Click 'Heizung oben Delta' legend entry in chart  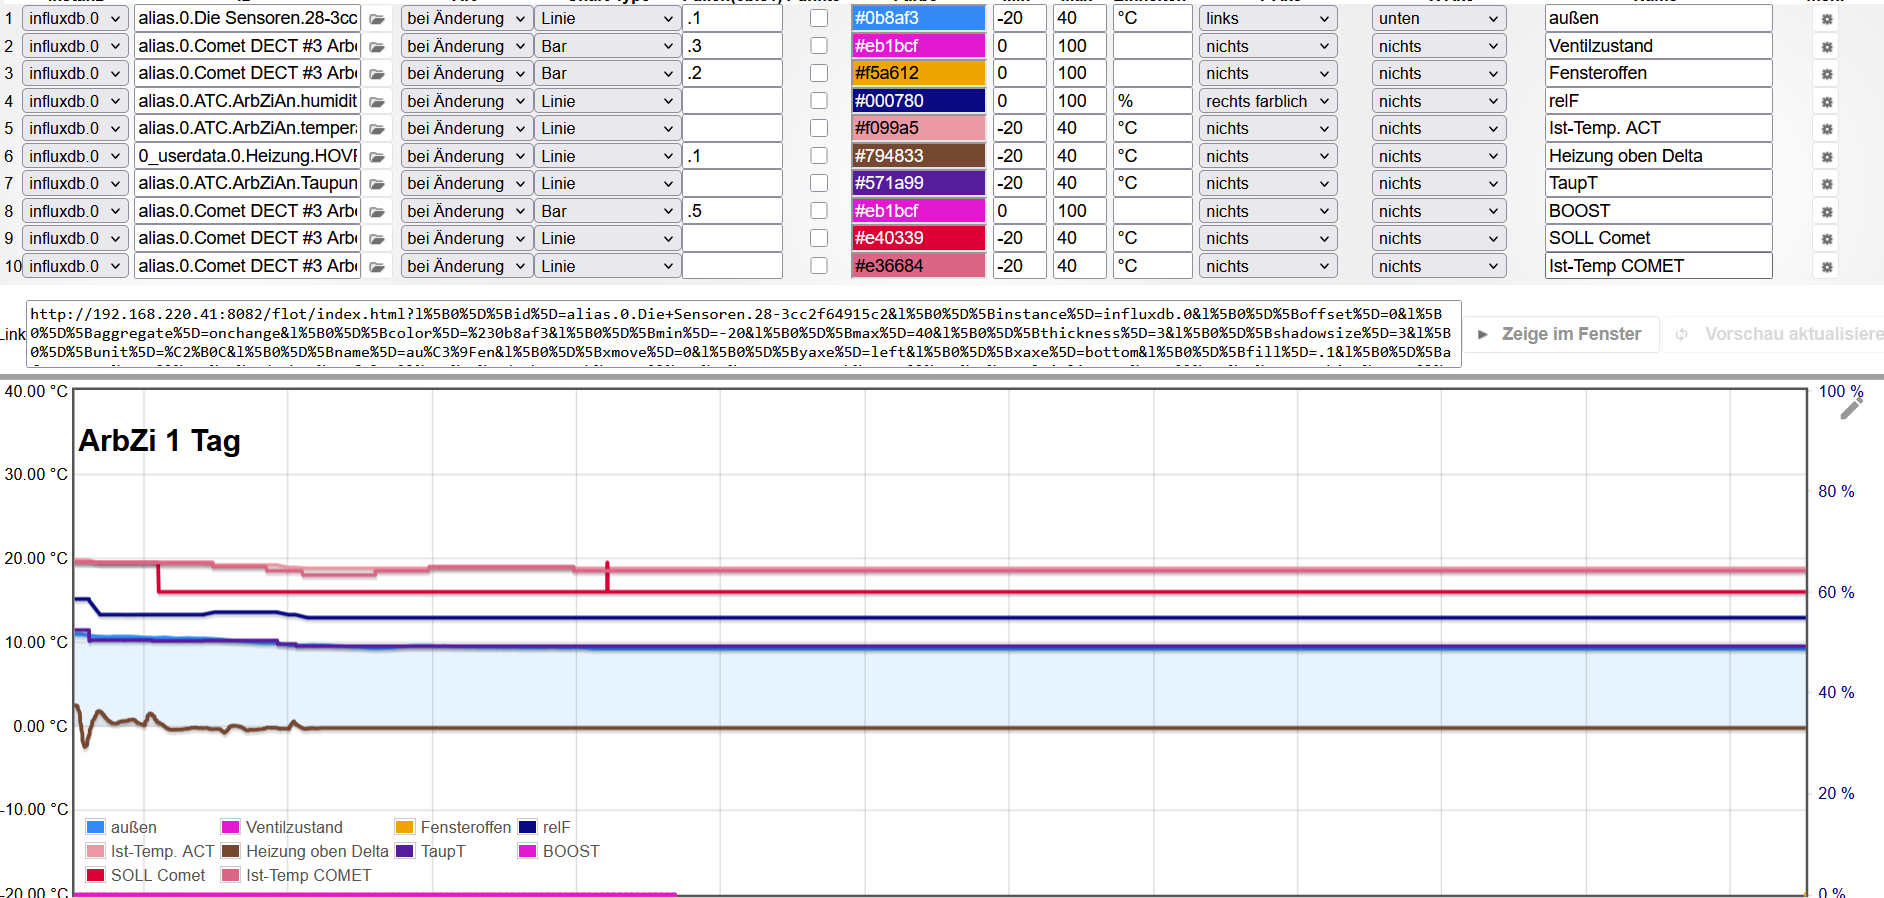tap(317, 851)
